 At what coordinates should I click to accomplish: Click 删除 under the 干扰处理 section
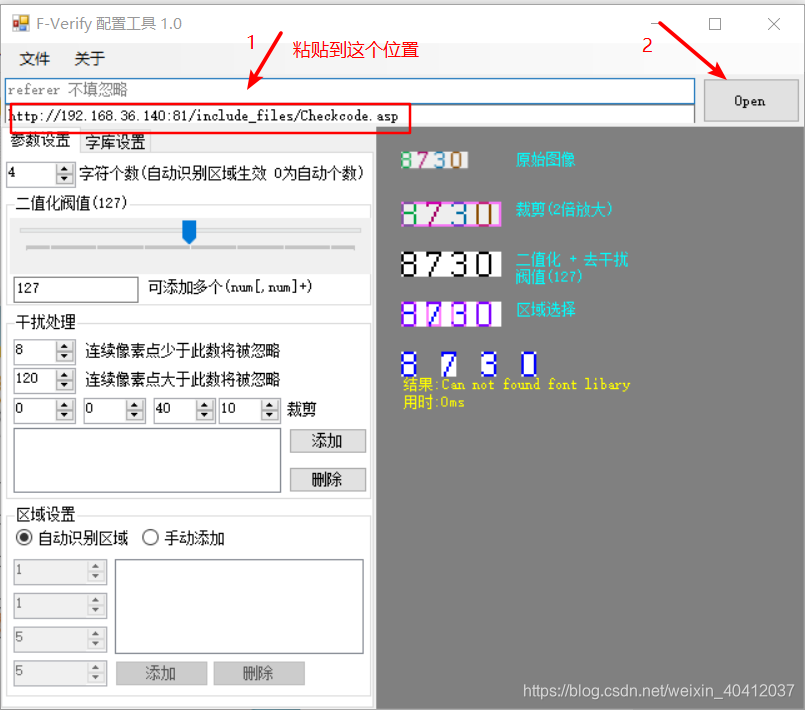327,479
